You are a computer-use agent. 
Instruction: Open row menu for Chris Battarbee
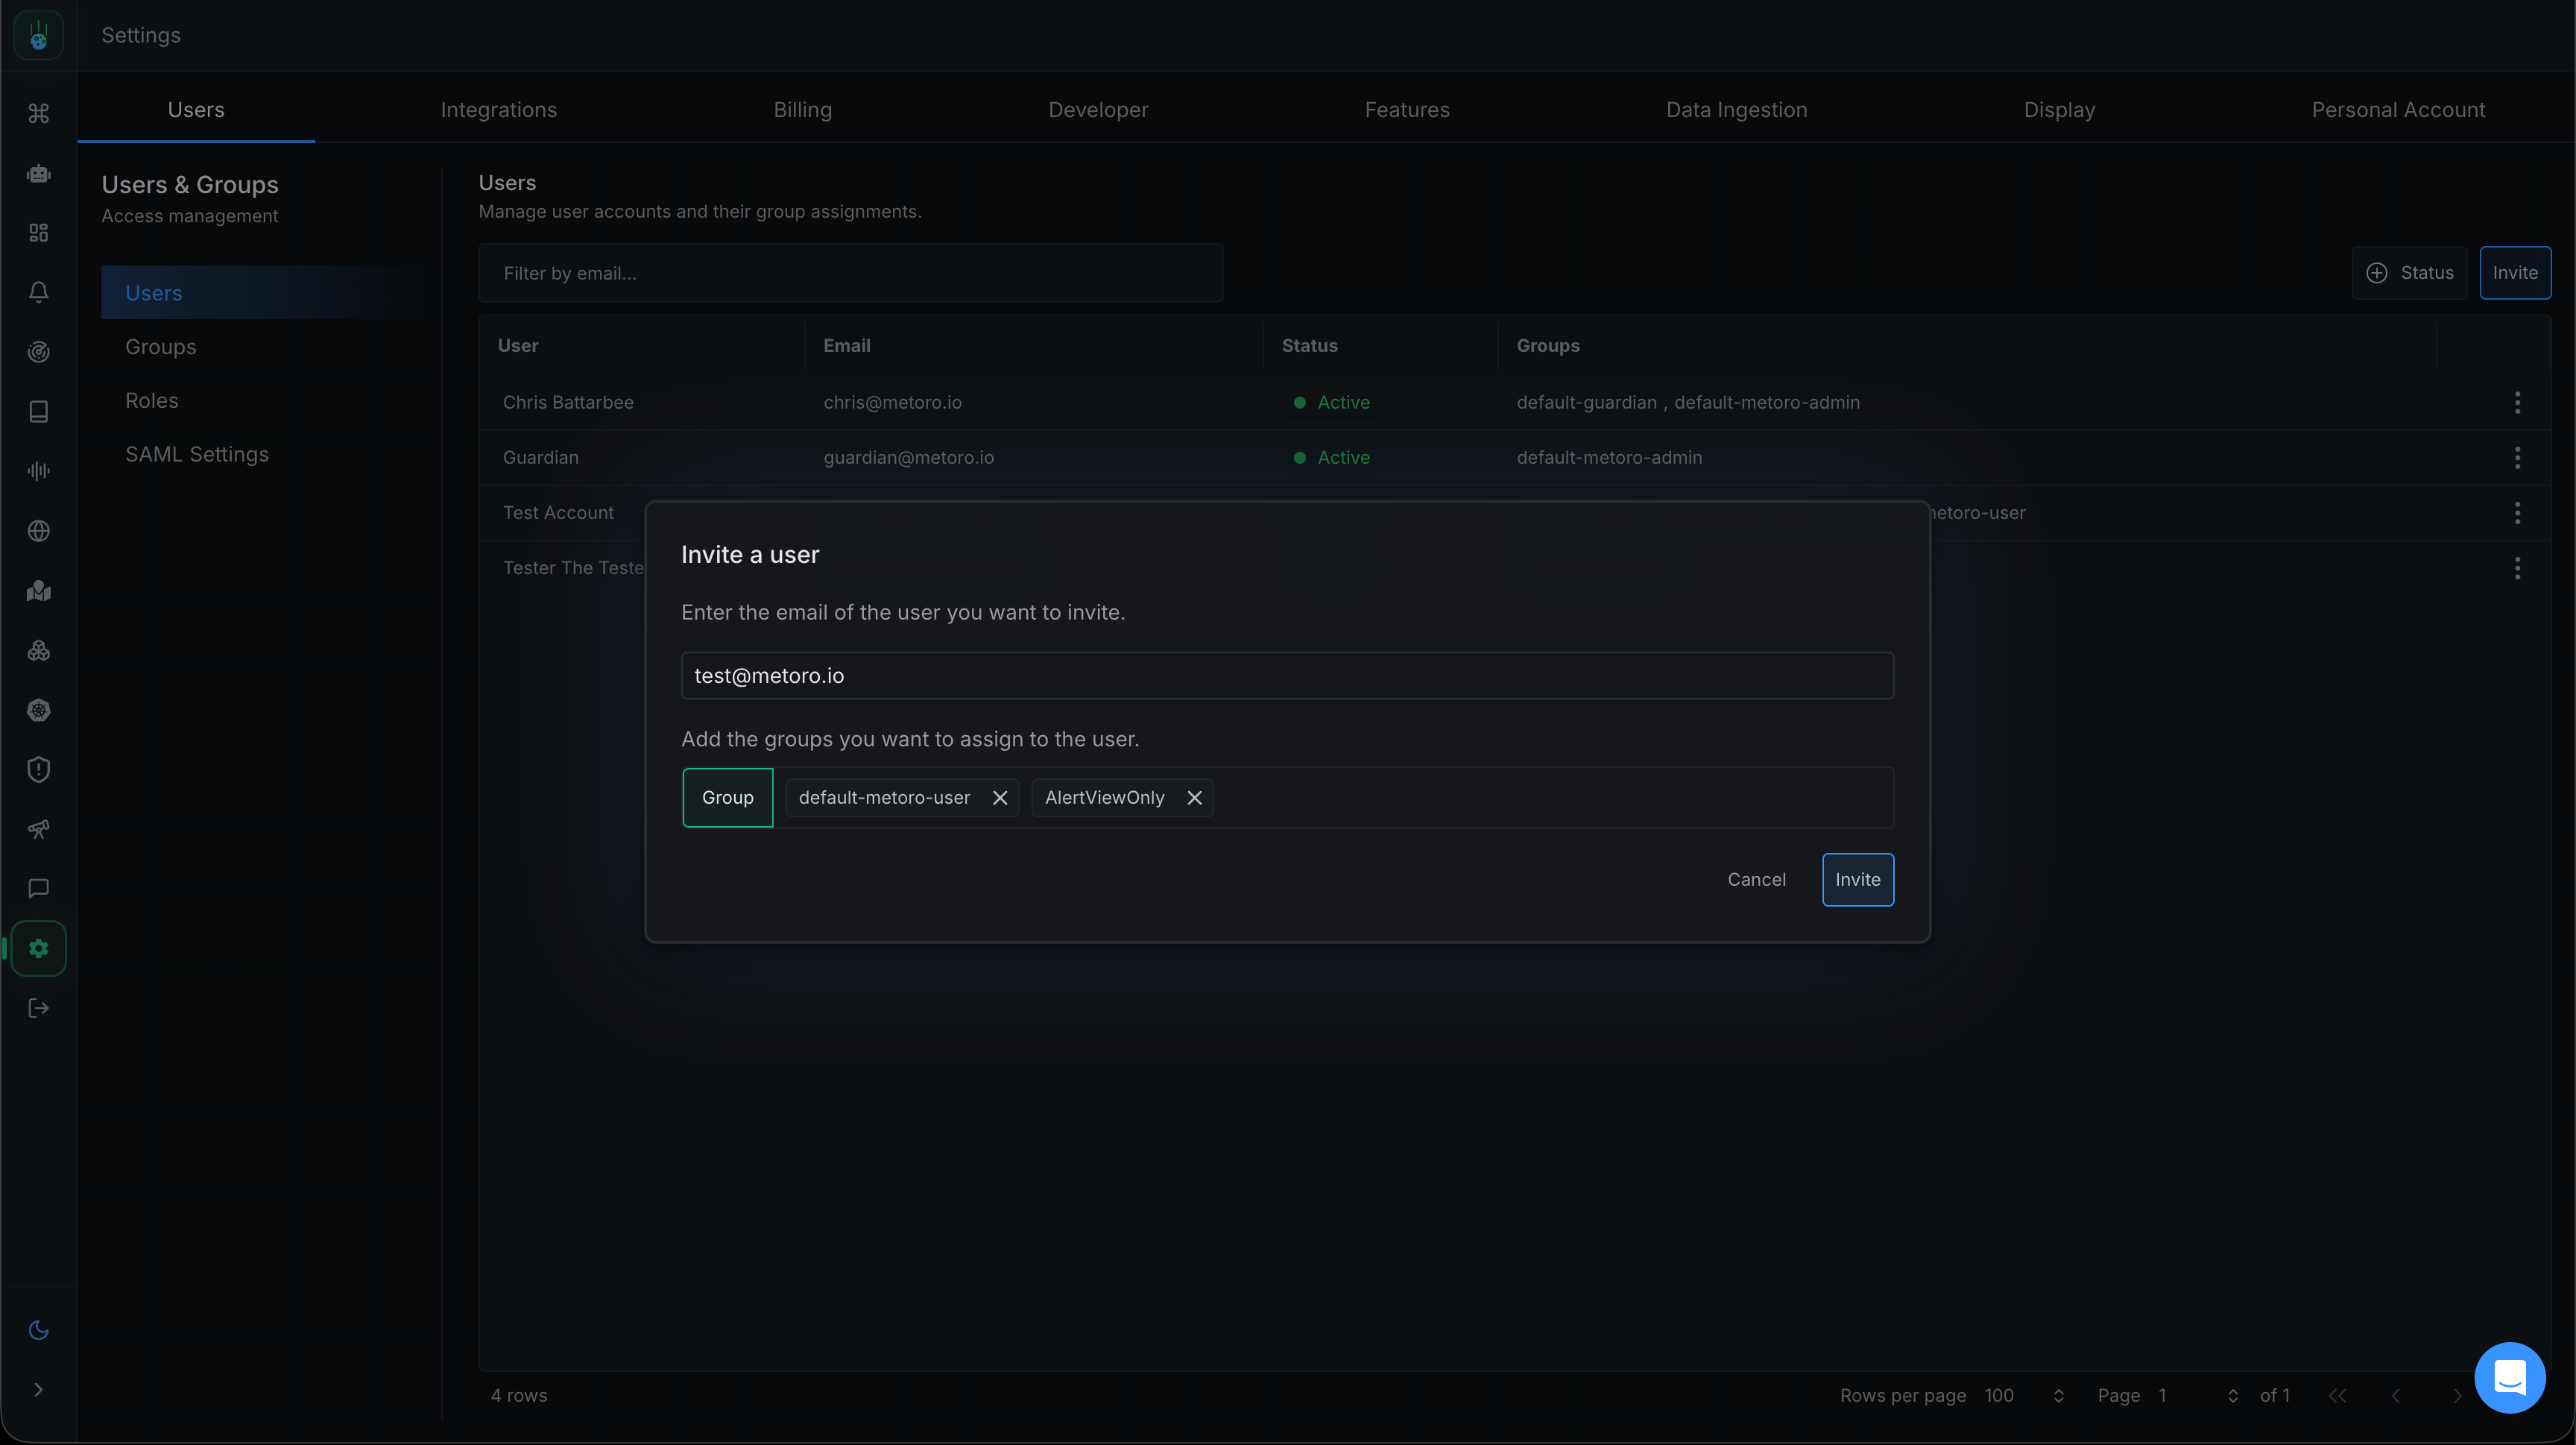tap(2517, 402)
